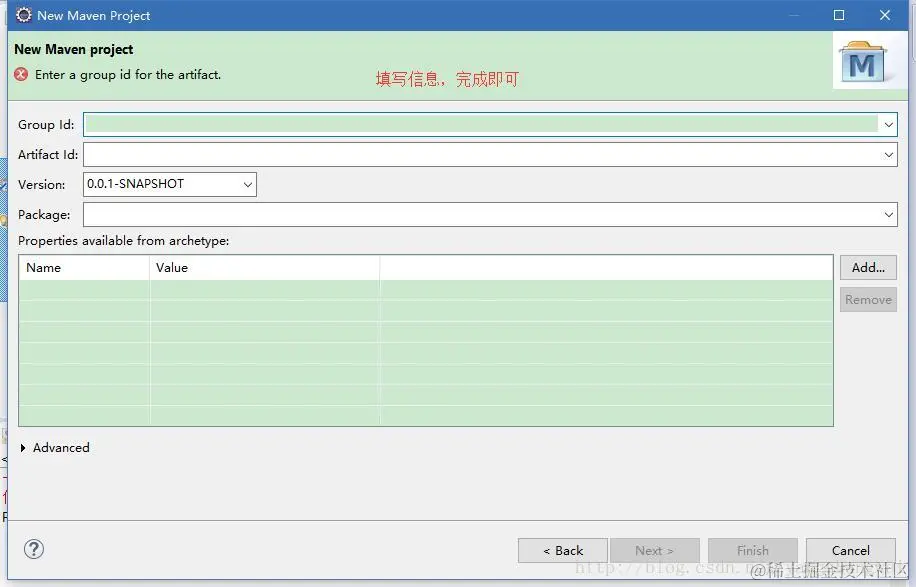Viewport: 916px width, 587px height.
Task: Click the Add... button
Action: 868,268
